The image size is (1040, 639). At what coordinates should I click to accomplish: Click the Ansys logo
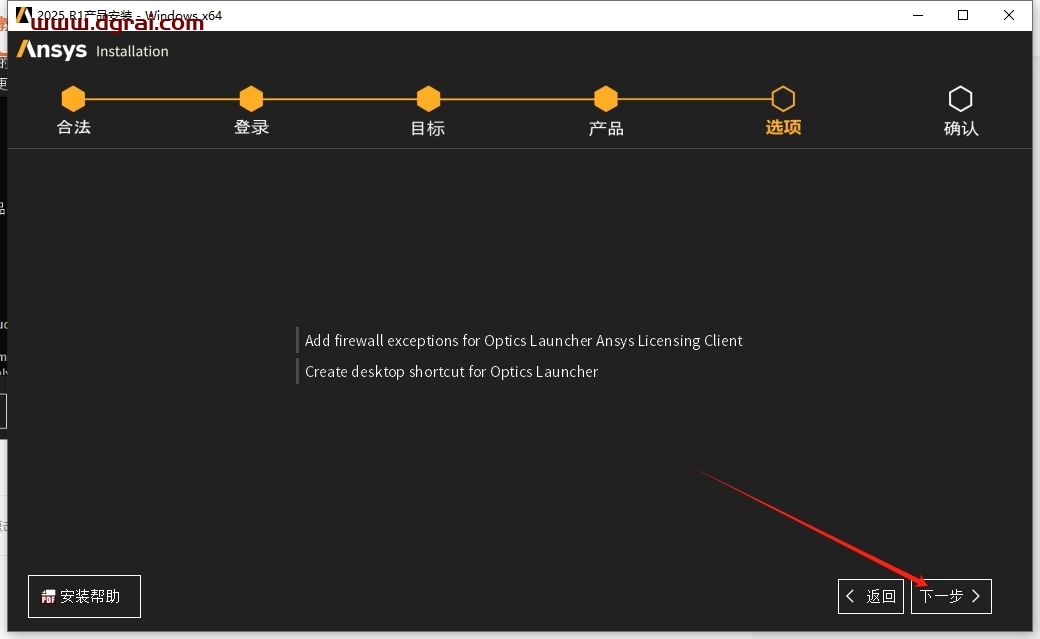52,50
